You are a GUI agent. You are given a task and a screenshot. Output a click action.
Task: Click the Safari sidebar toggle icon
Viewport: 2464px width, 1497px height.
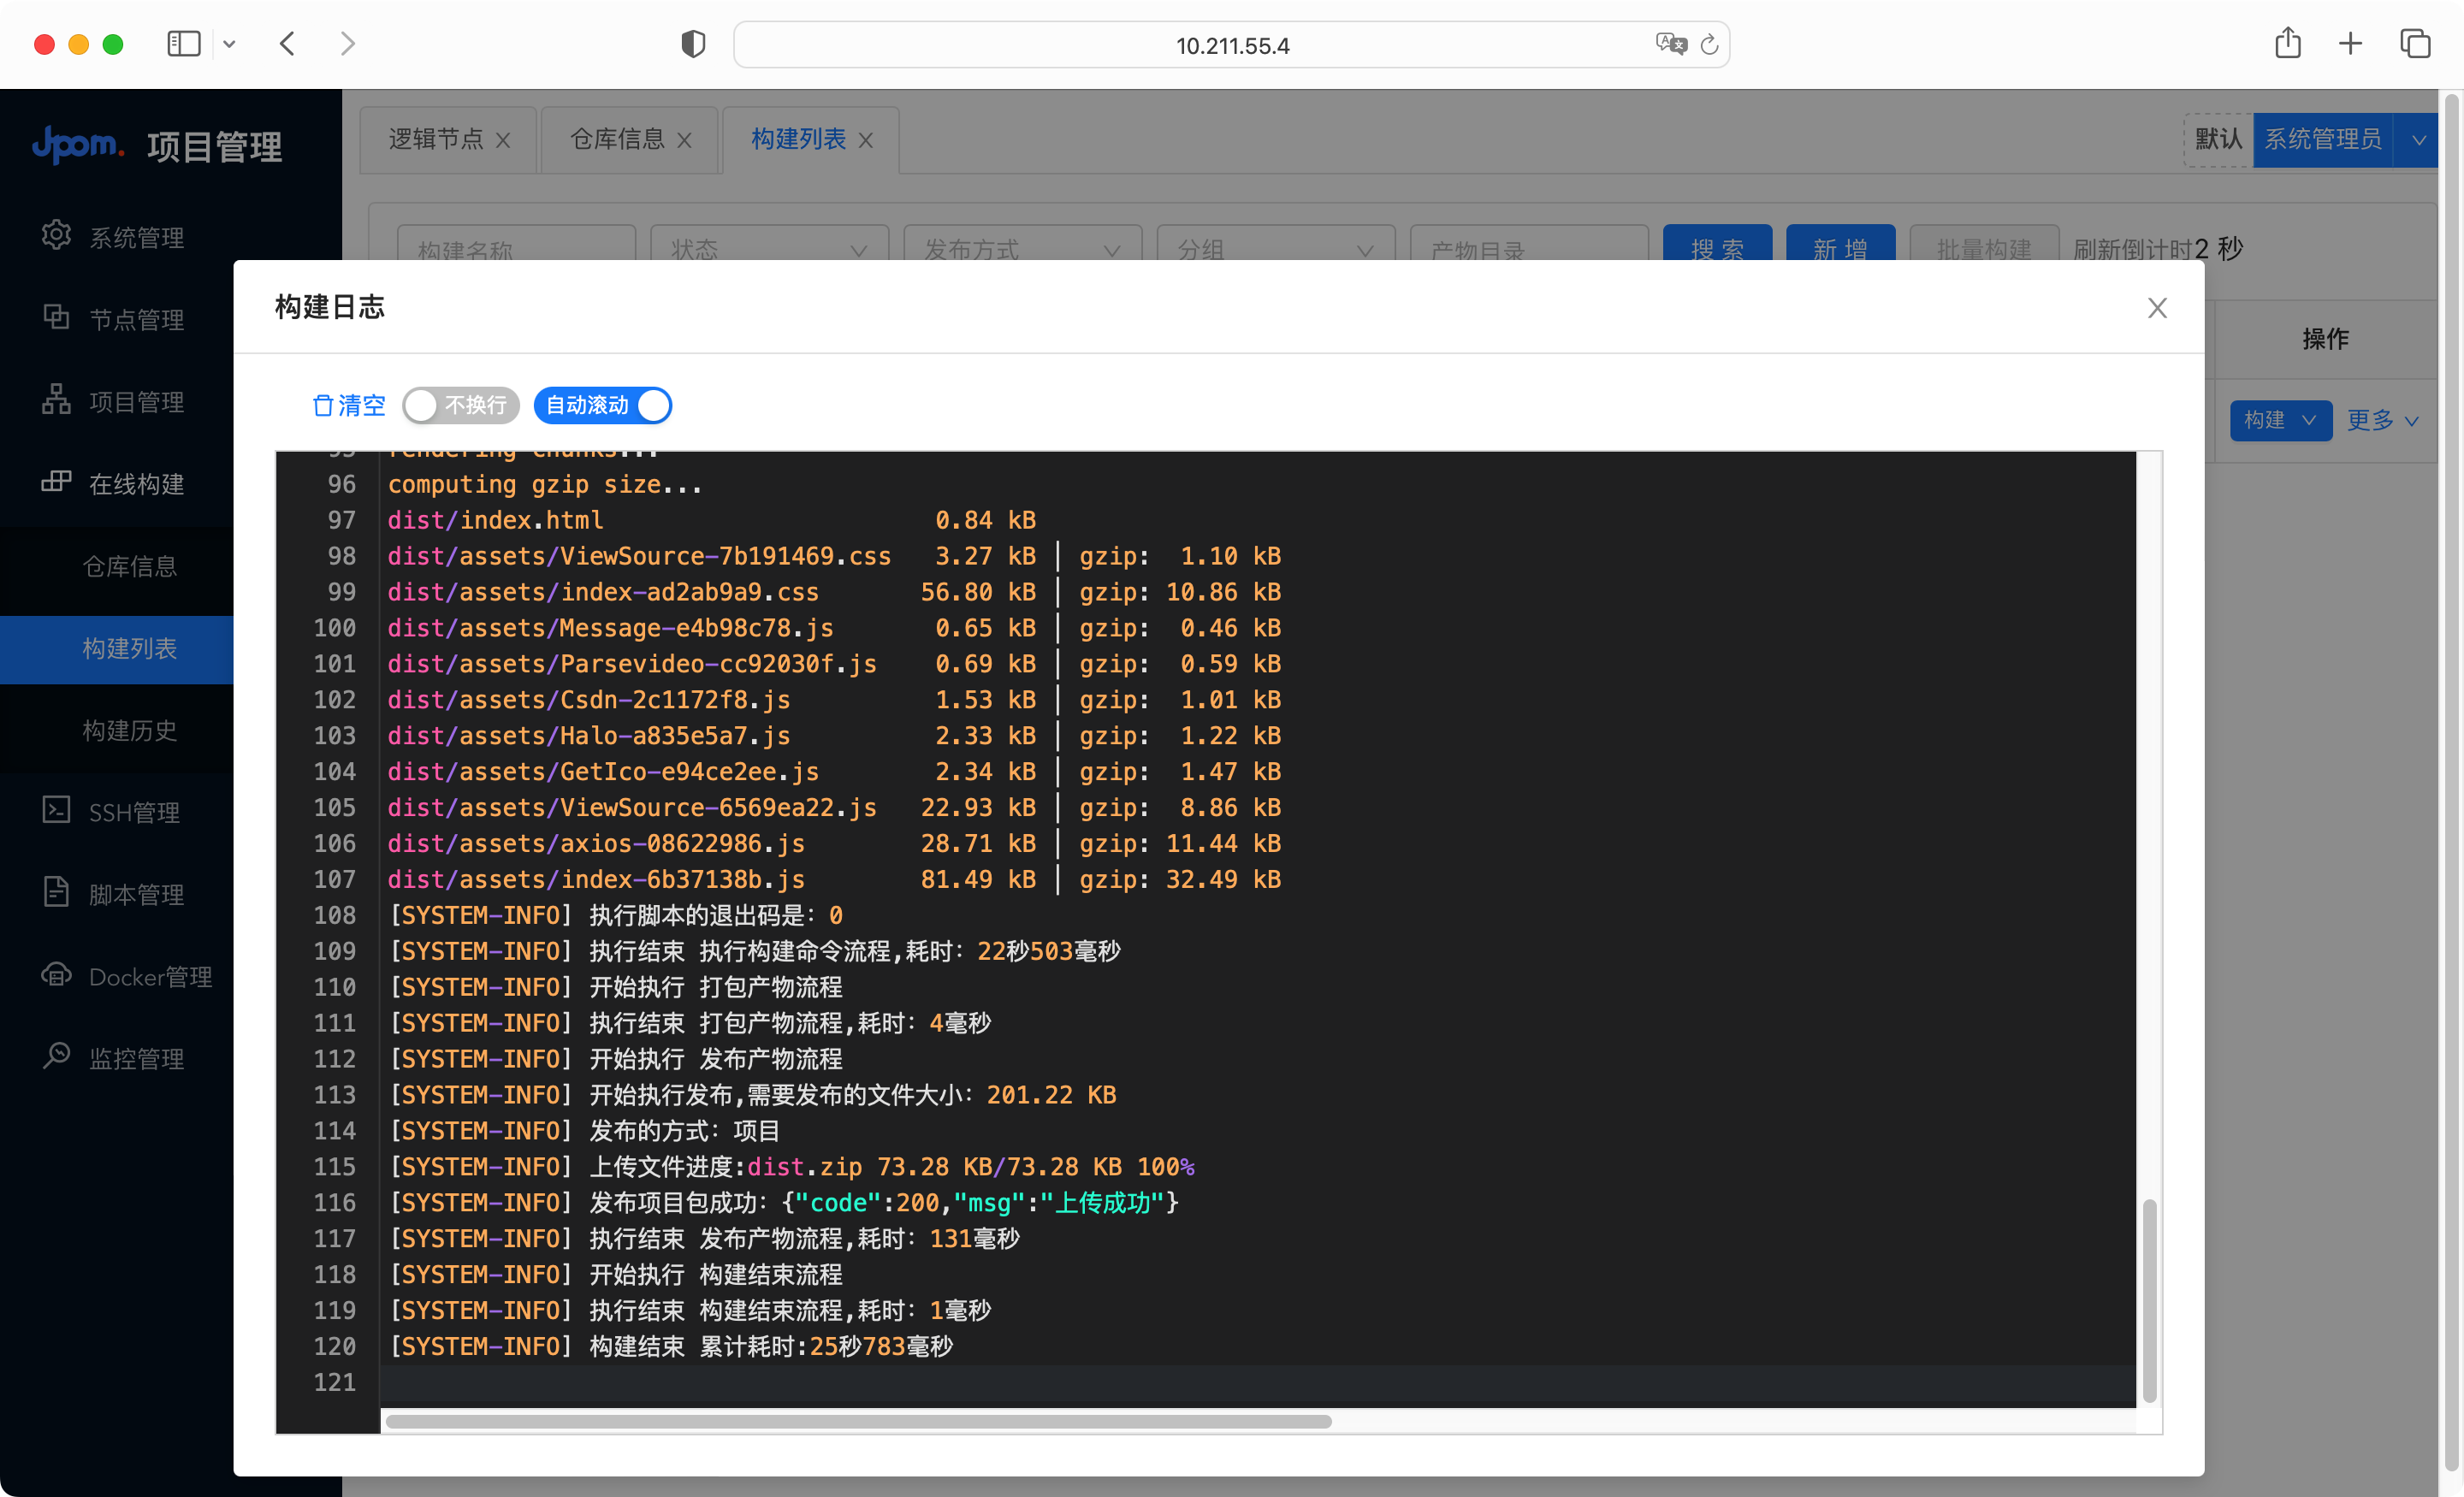point(184,44)
